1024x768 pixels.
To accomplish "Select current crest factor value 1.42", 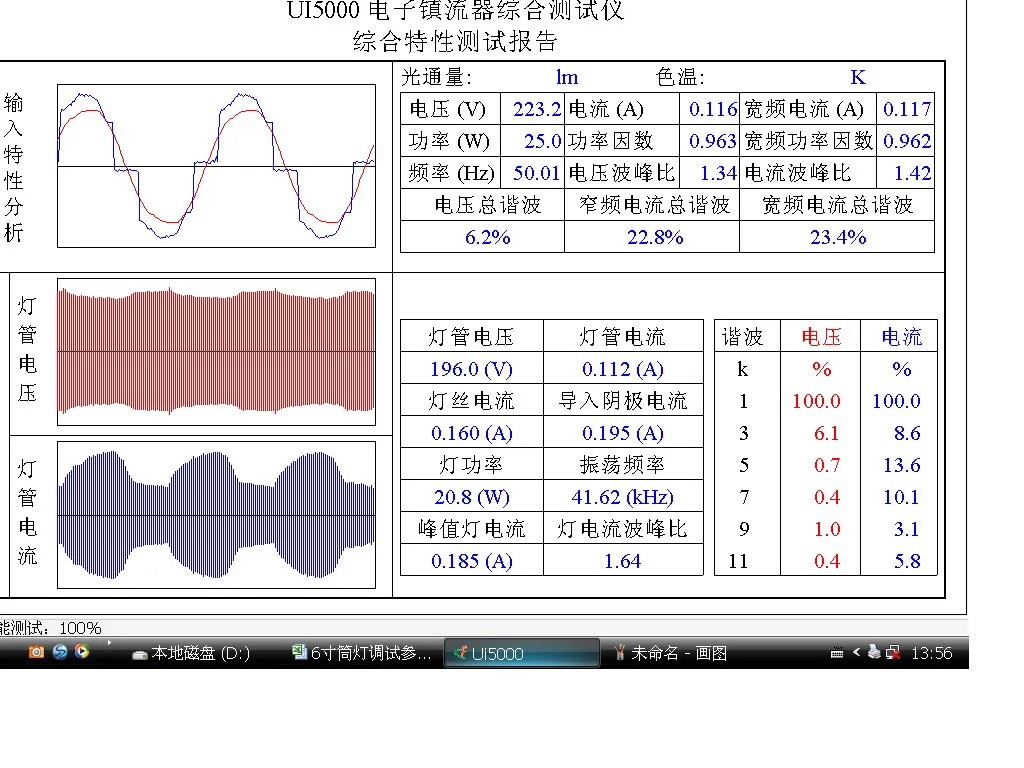I will tap(912, 173).
